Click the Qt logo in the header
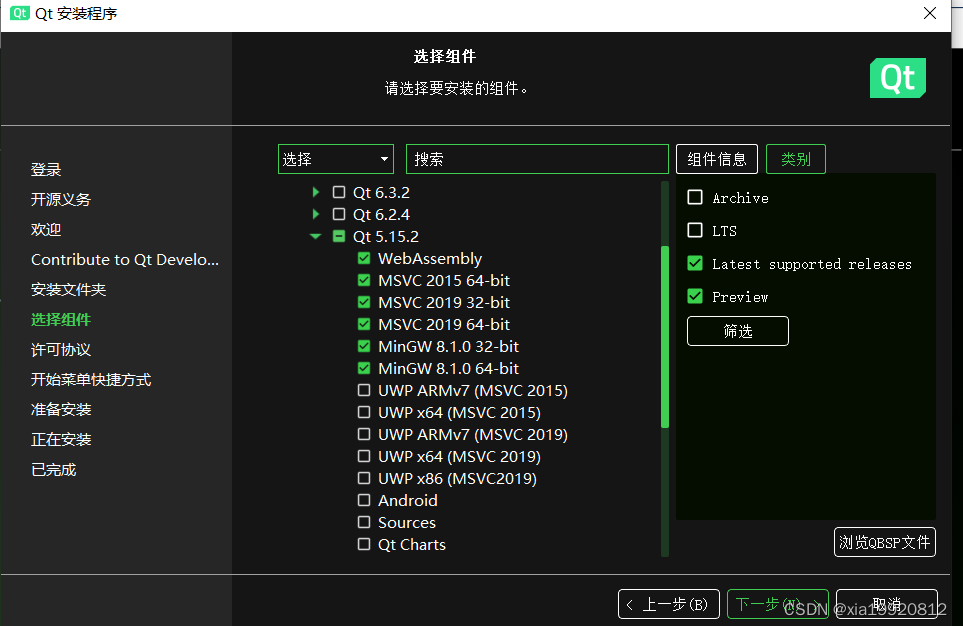Screen dimensions: 963x626 (x=897, y=78)
